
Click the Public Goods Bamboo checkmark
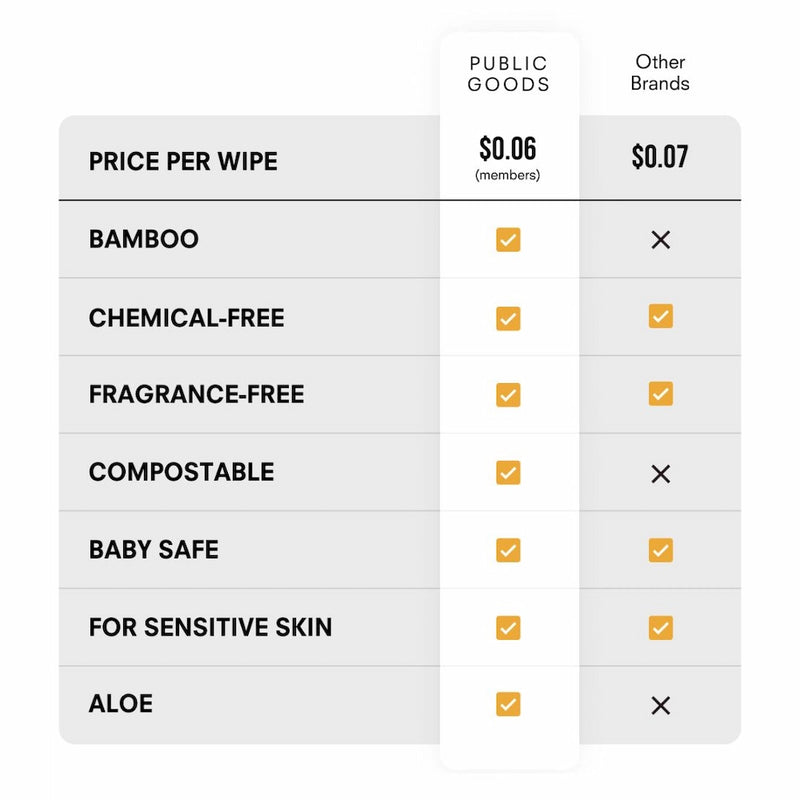[x=508, y=240]
